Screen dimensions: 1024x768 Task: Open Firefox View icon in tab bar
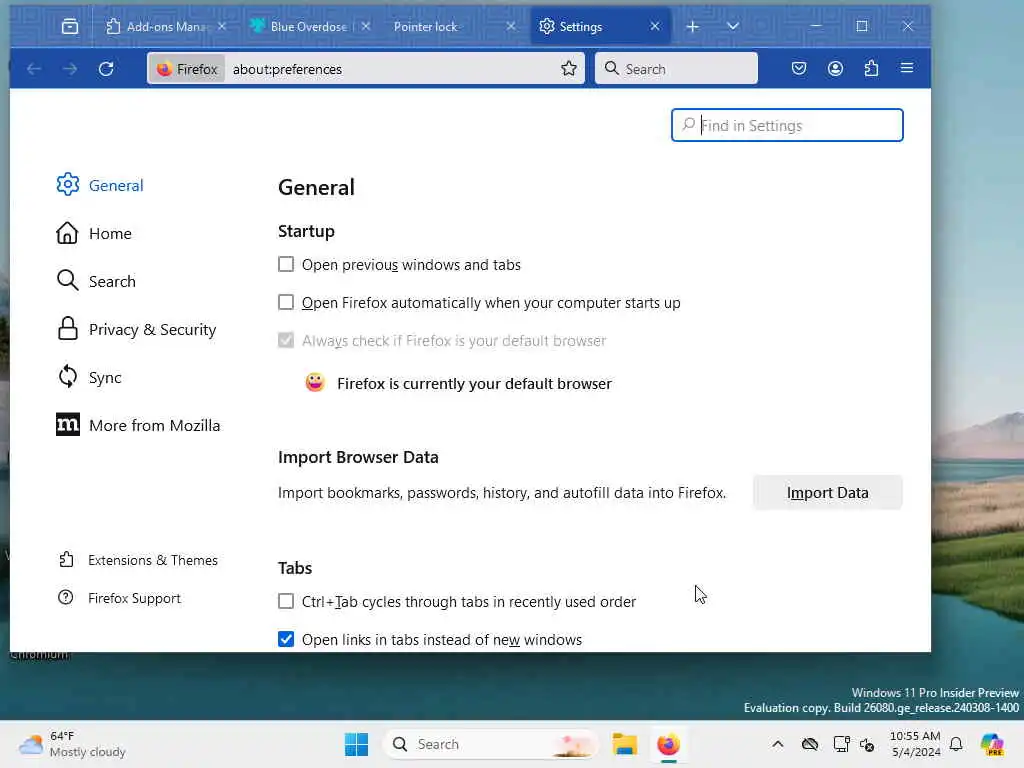[x=70, y=26]
